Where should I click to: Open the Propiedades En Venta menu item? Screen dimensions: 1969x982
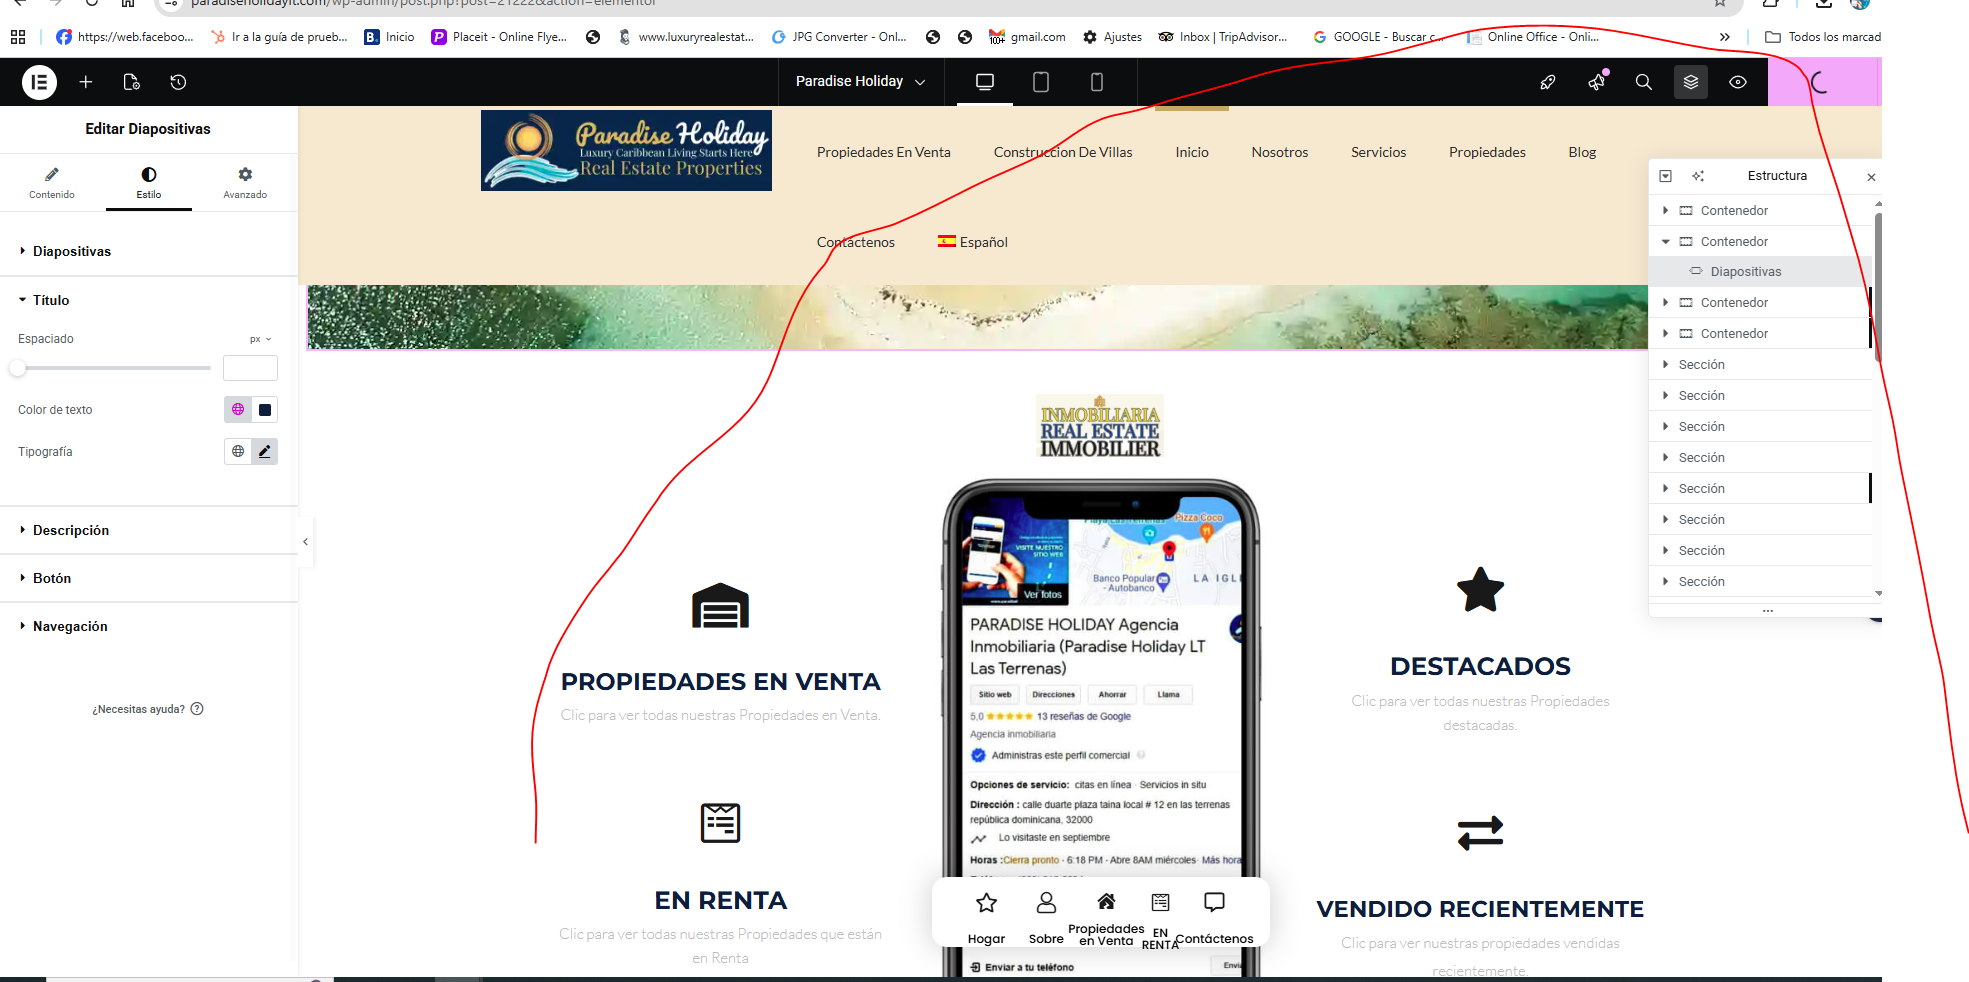click(x=884, y=152)
